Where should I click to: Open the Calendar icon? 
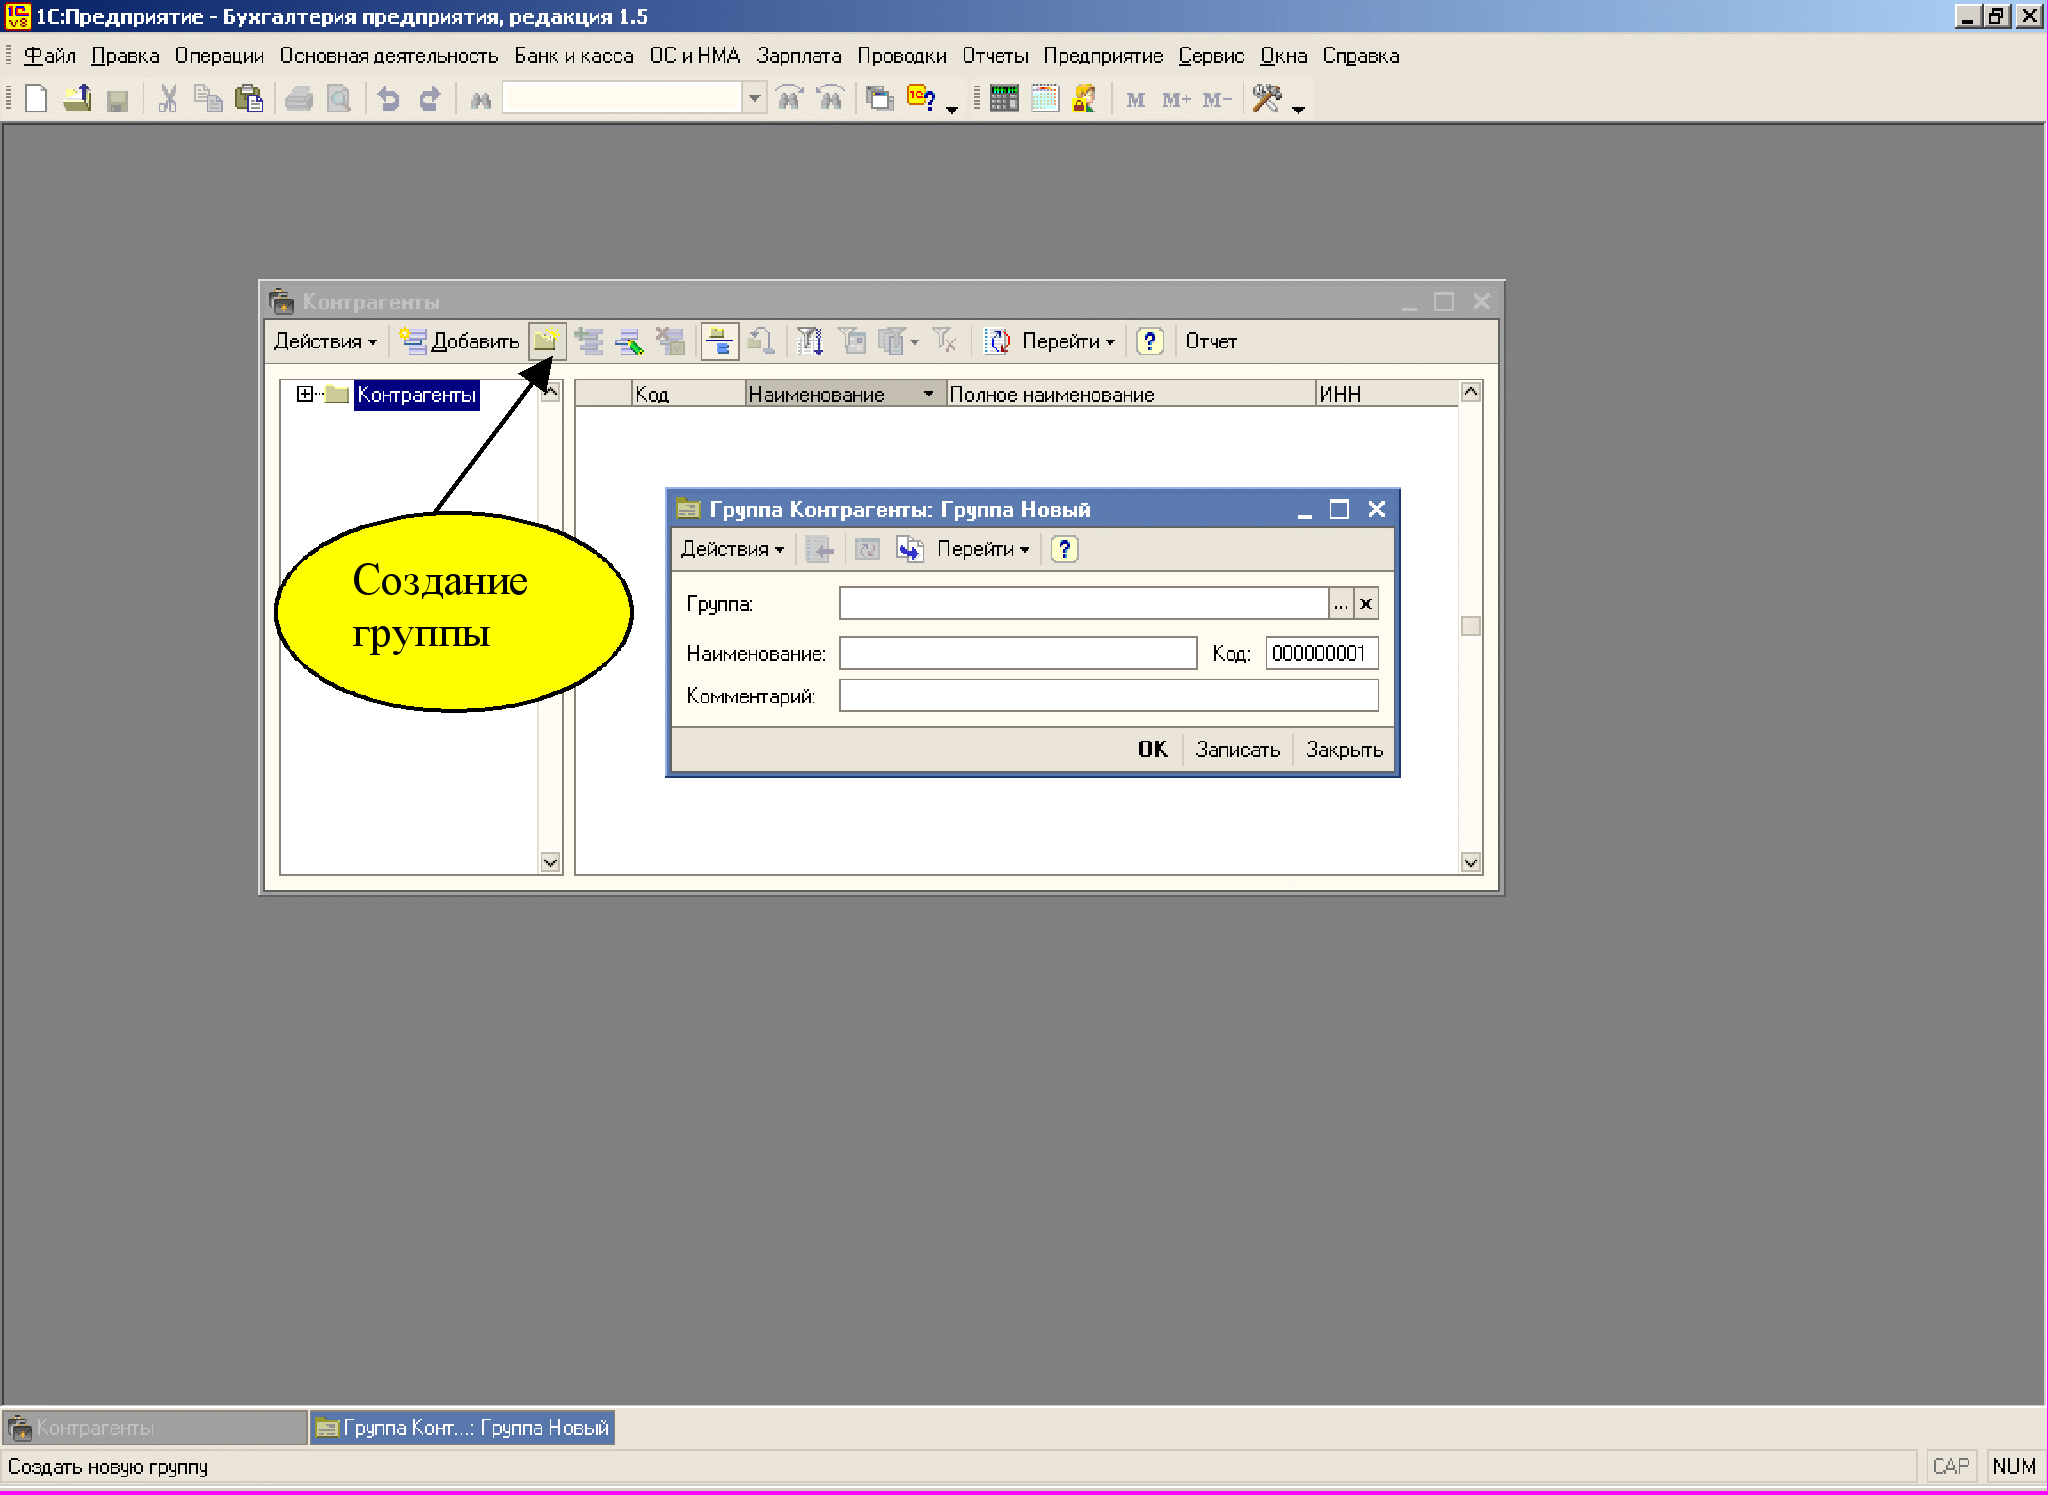(x=1045, y=99)
